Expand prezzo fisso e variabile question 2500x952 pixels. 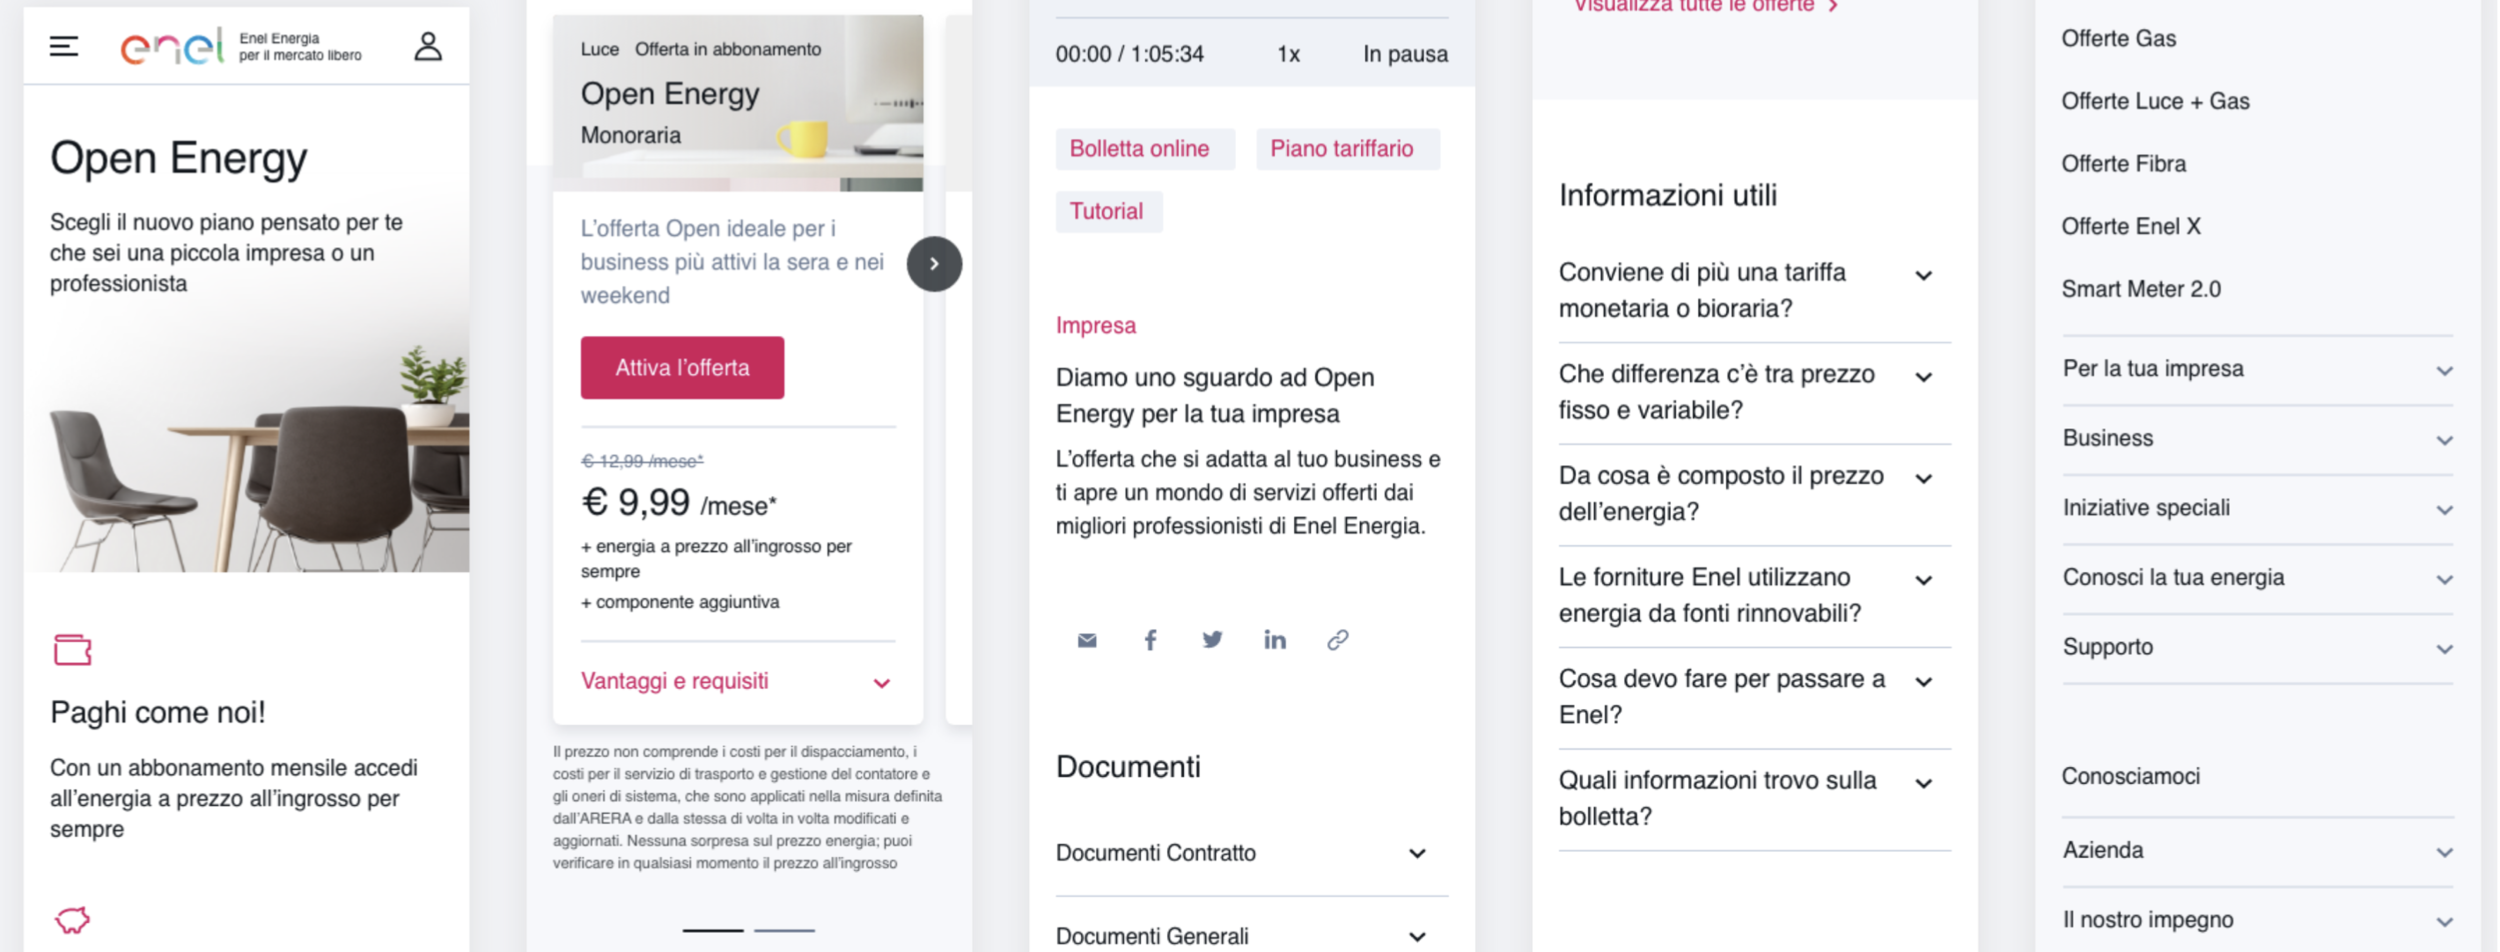(x=1754, y=393)
